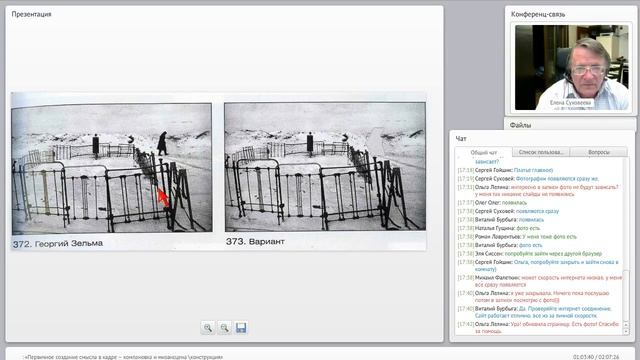This screenshot has width=640, height=360.
Task: Select Михаил Фалетюкс message about internet speed
Action: 540,281
